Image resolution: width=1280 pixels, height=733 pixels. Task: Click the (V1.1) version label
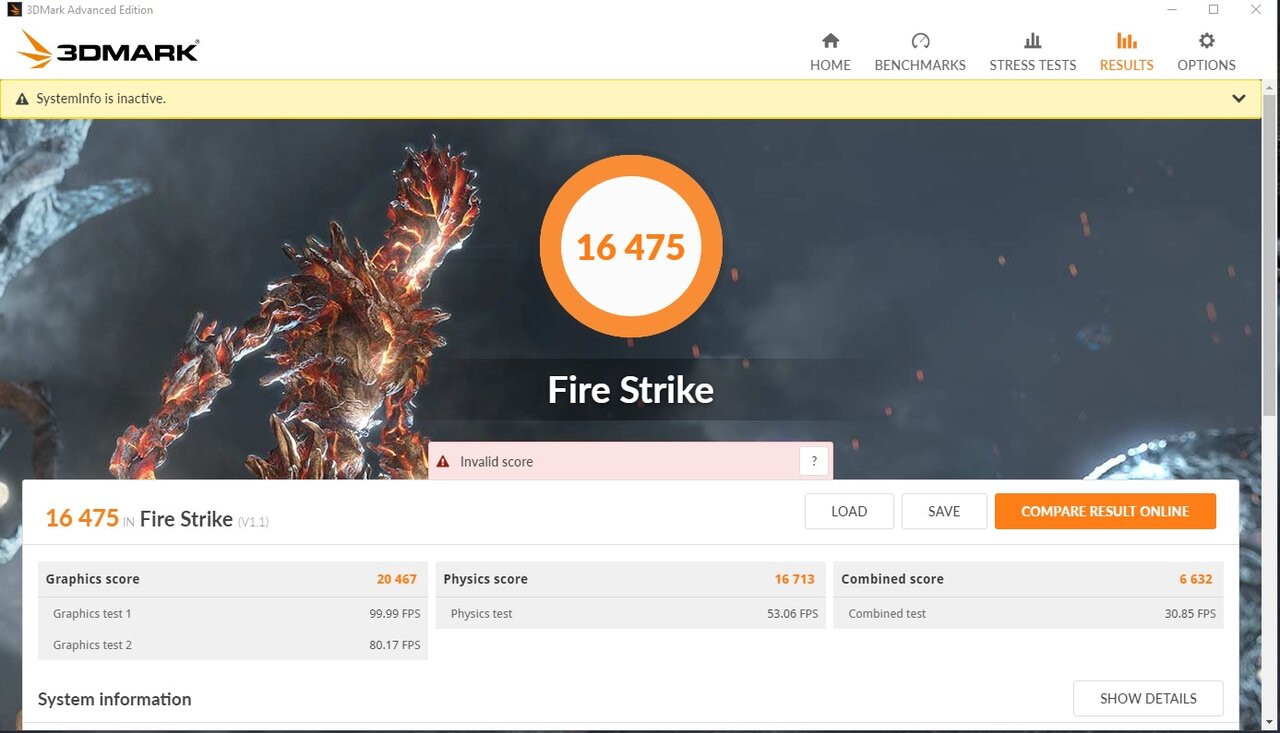tap(253, 522)
